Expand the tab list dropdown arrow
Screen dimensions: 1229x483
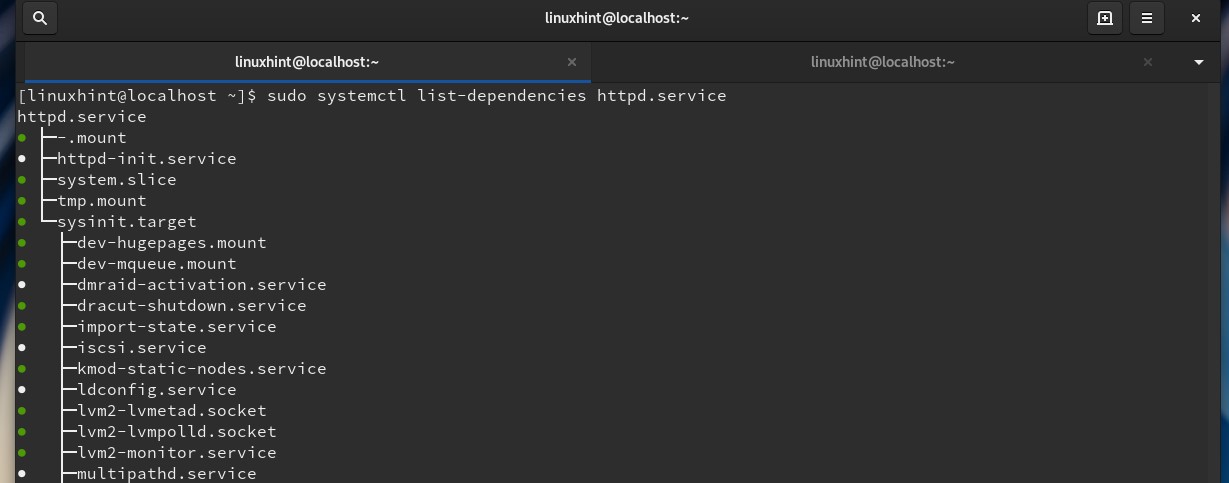click(x=1199, y=62)
